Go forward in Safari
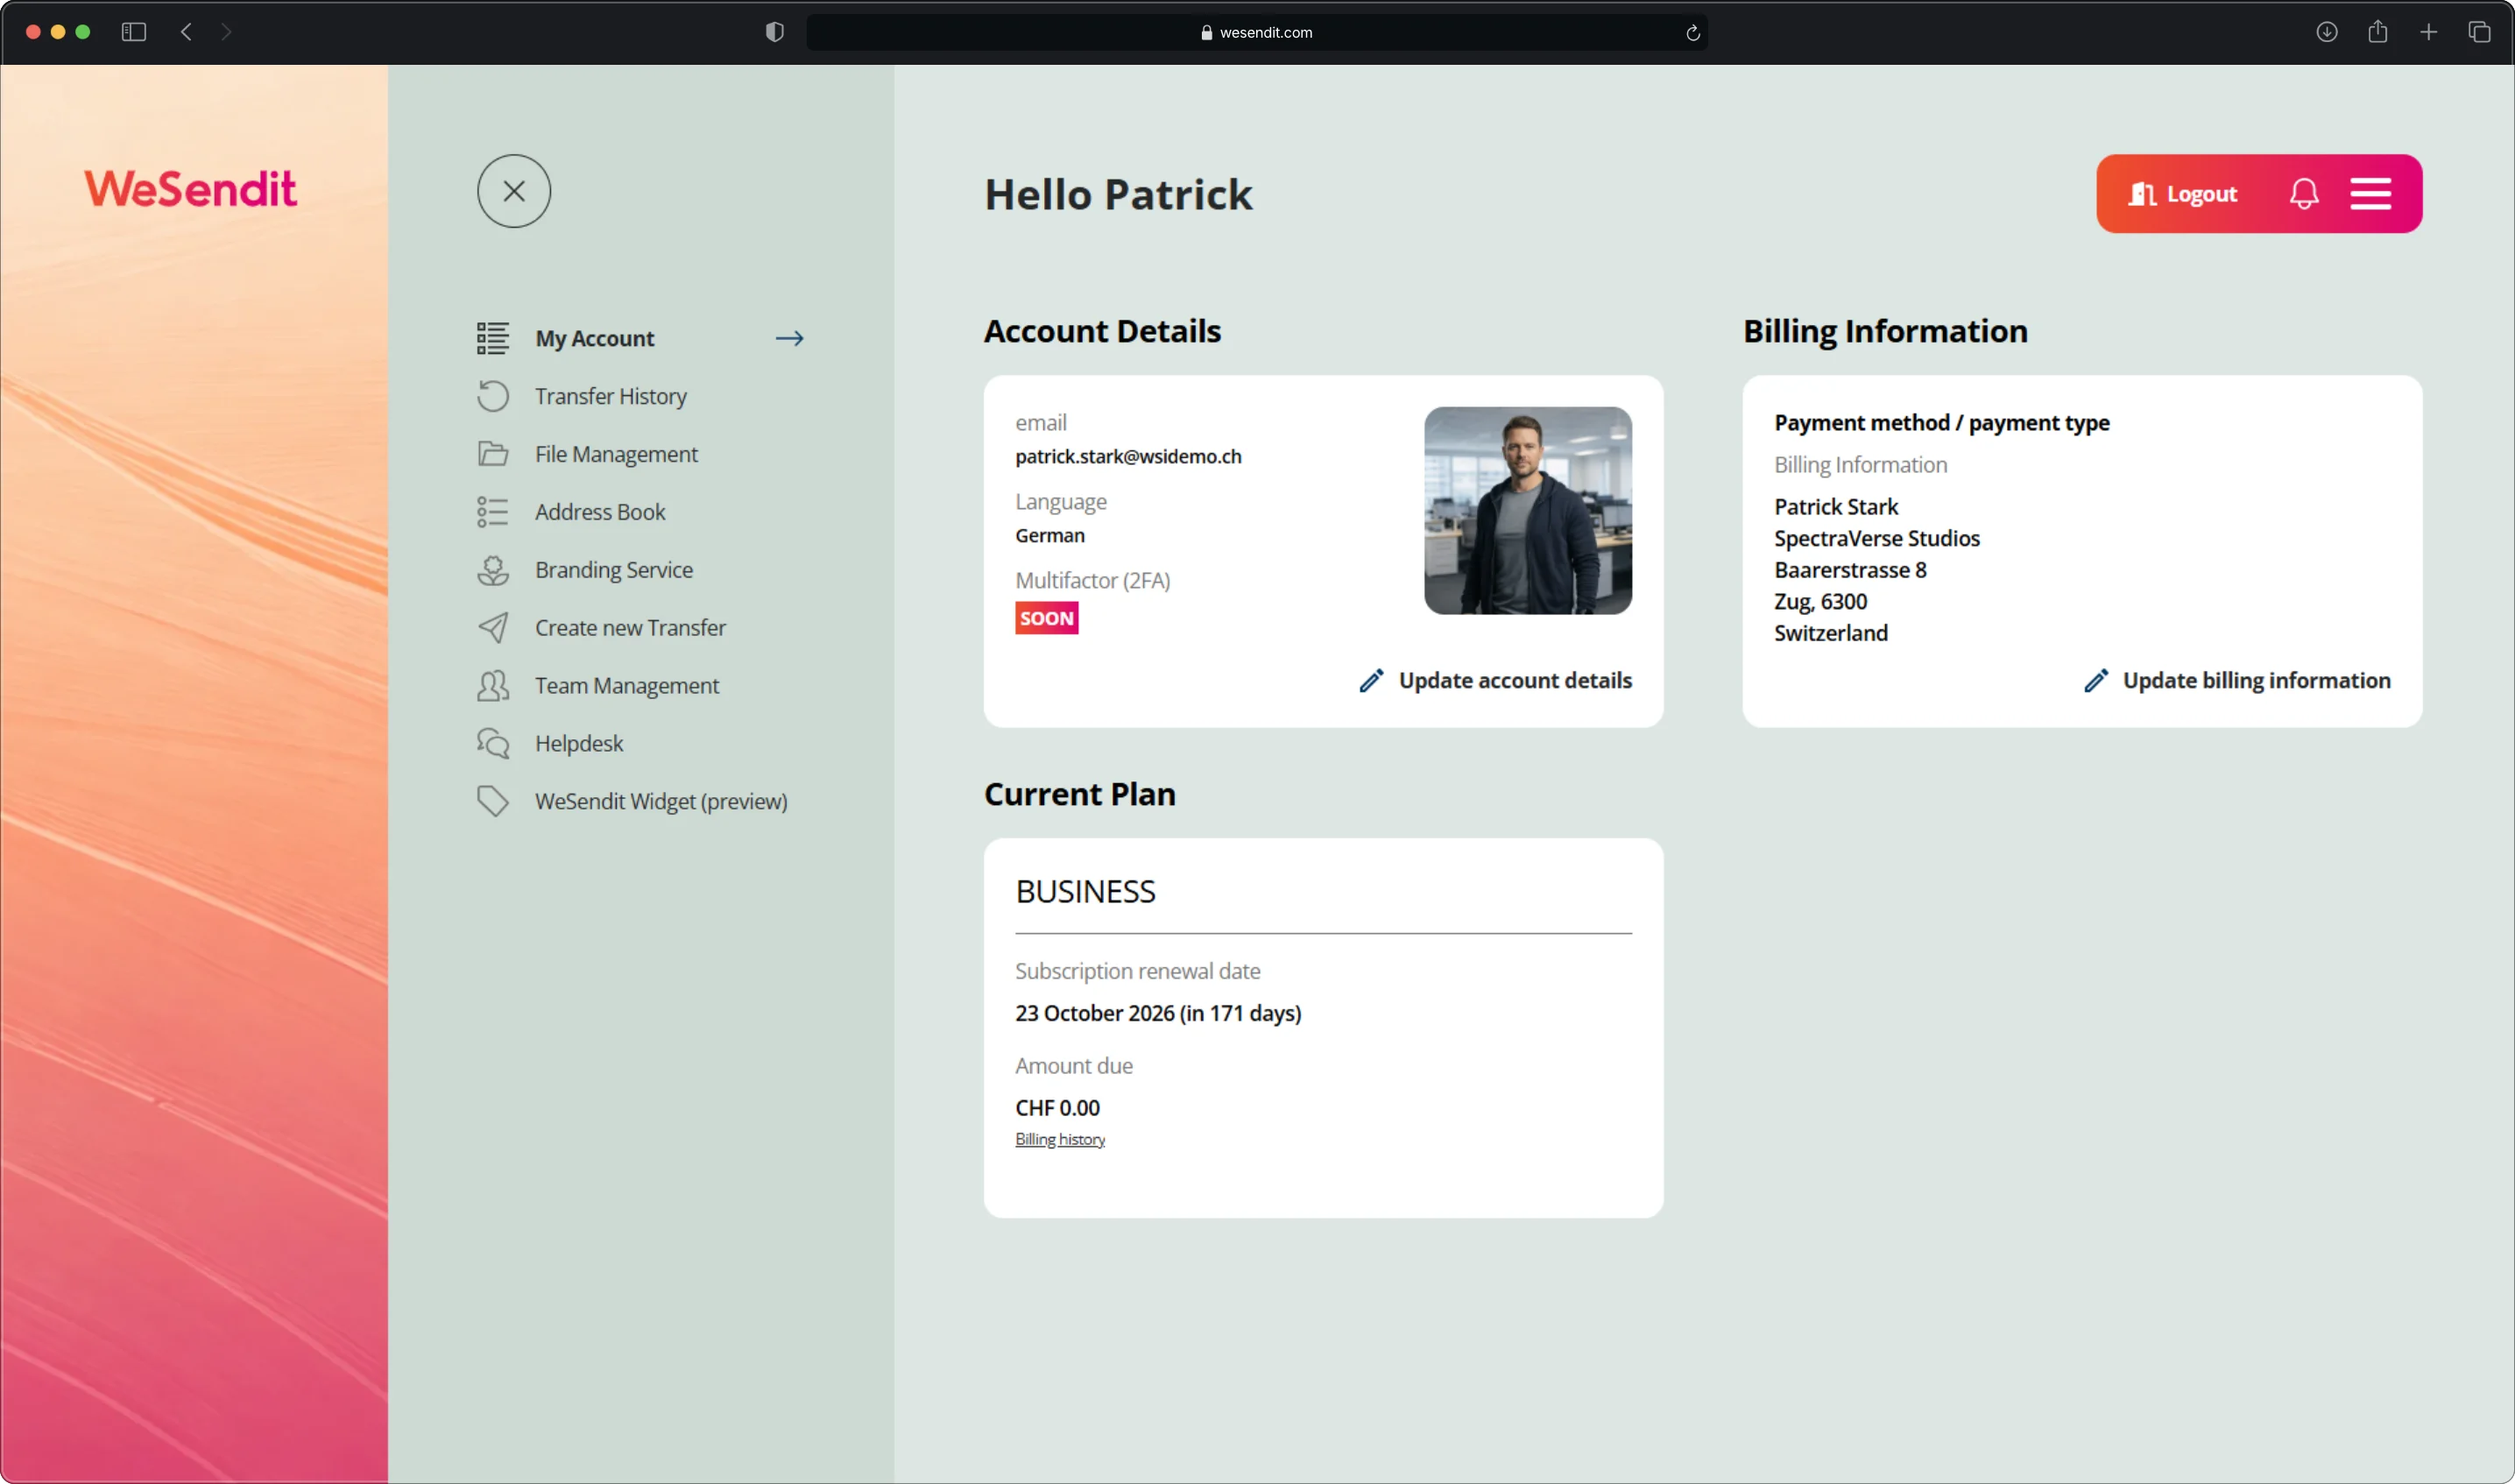Viewport: 2515px width, 1484px height. click(226, 32)
